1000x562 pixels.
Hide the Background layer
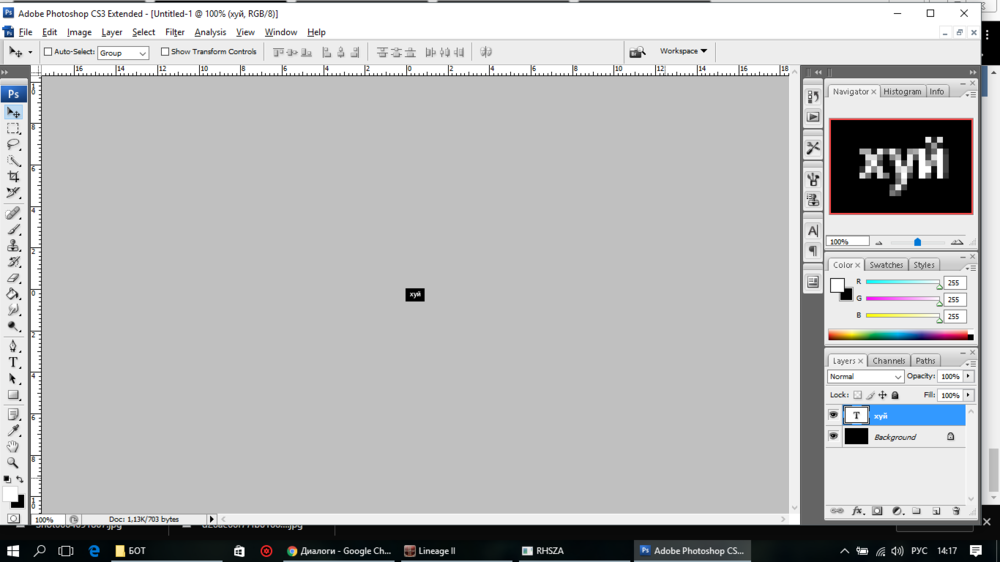(x=833, y=437)
